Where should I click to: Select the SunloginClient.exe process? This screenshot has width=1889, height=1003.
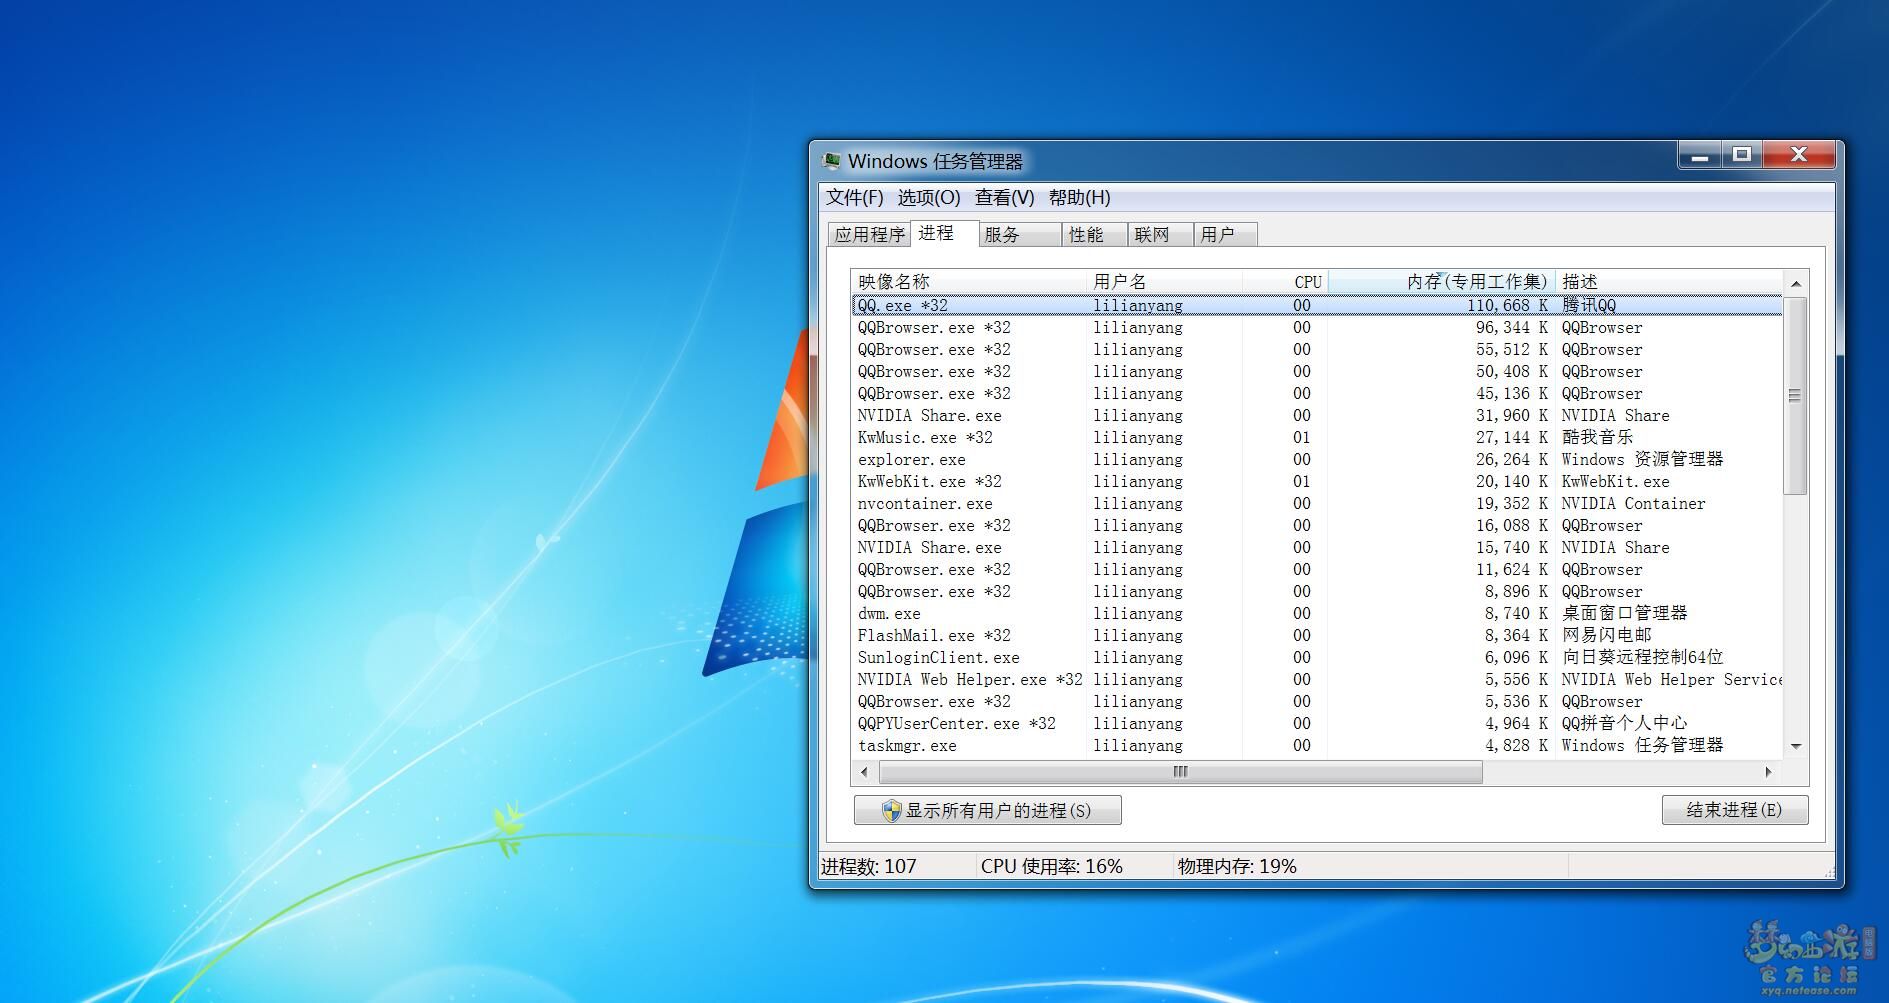click(1317, 658)
